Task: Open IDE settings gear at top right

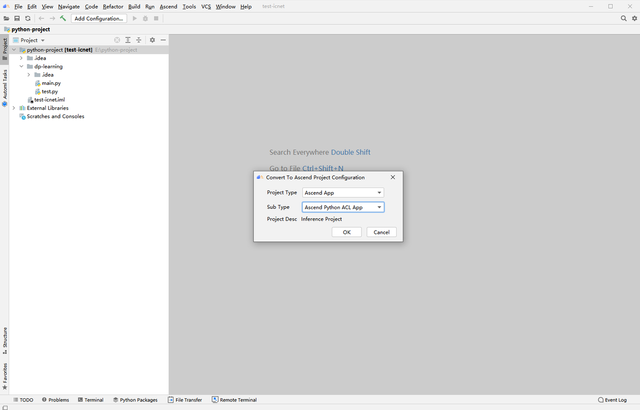Action: coord(634,18)
